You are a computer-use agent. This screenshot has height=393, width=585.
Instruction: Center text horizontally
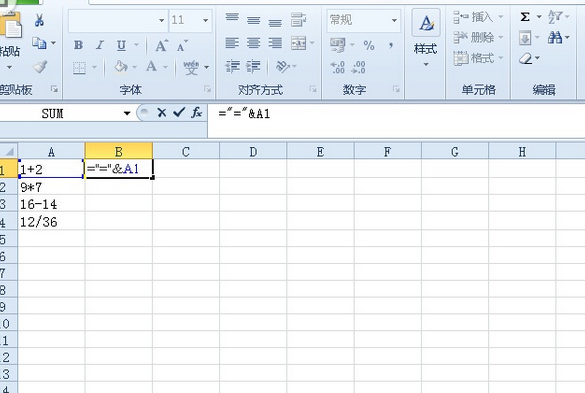[254, 43]
